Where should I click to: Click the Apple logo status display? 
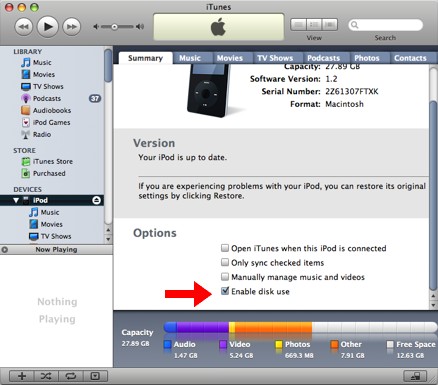tap(219, 27)
